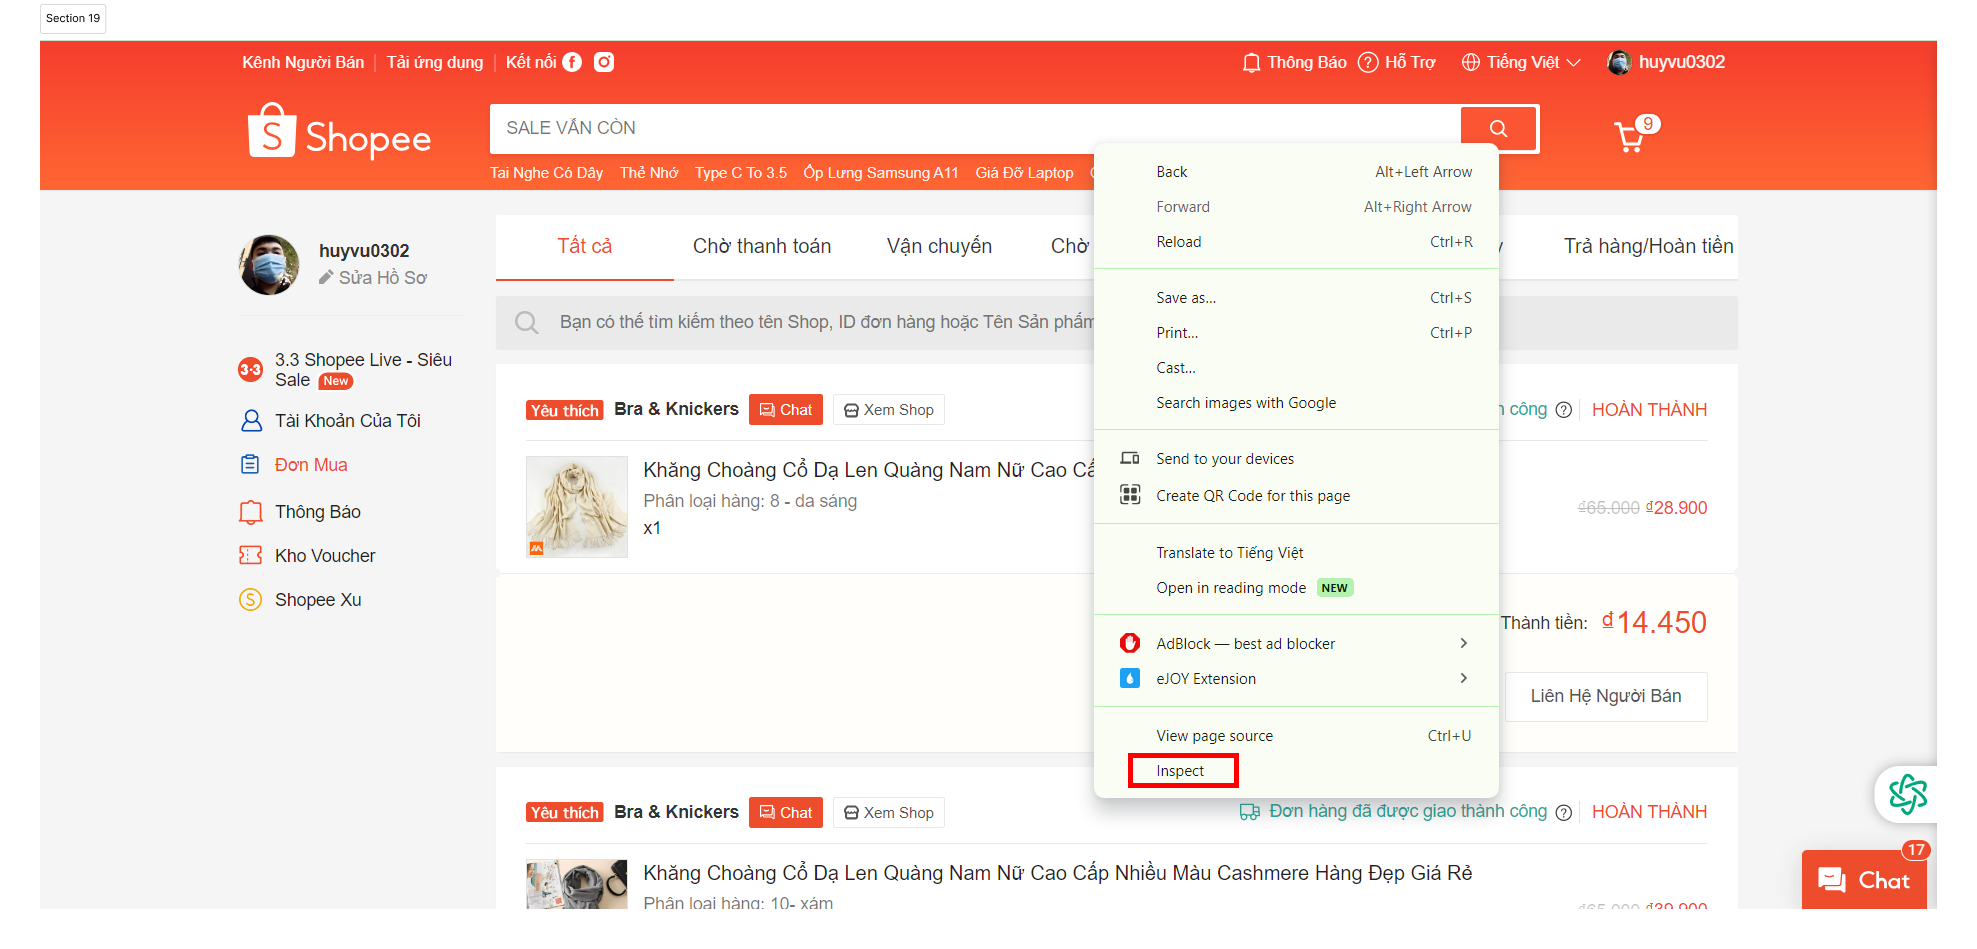Switch to the Trả hàng/Hoàn tiền tab
This screenshot has height=949, width=1977.
click(x=1648, y=246)
